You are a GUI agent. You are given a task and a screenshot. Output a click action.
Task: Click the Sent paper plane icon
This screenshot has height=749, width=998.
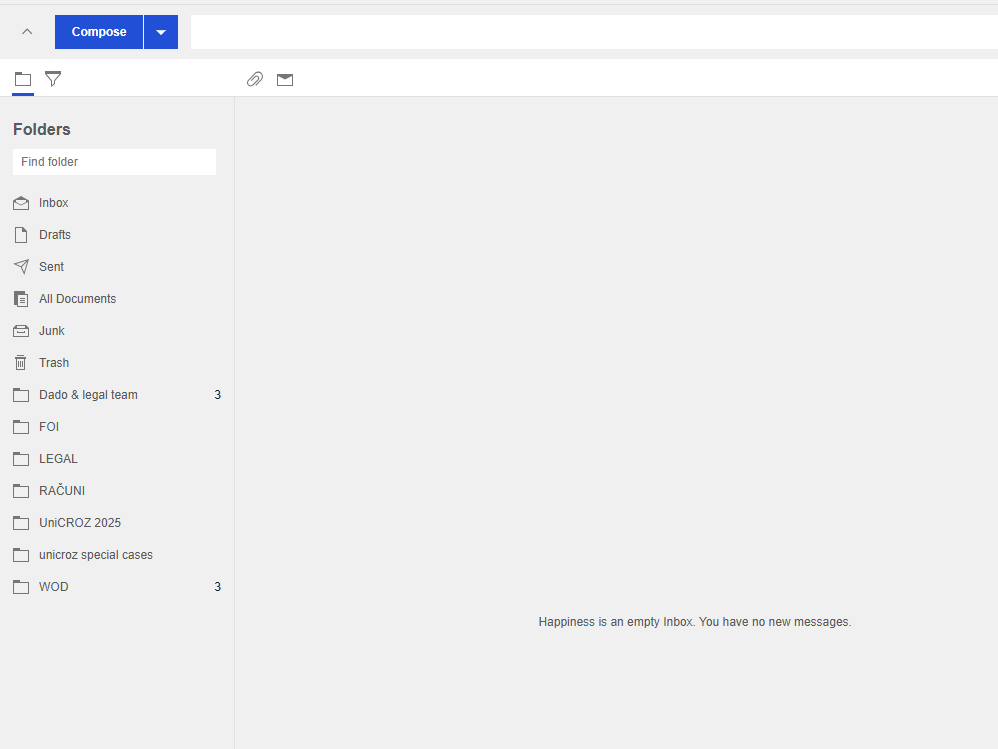[21, 267]
